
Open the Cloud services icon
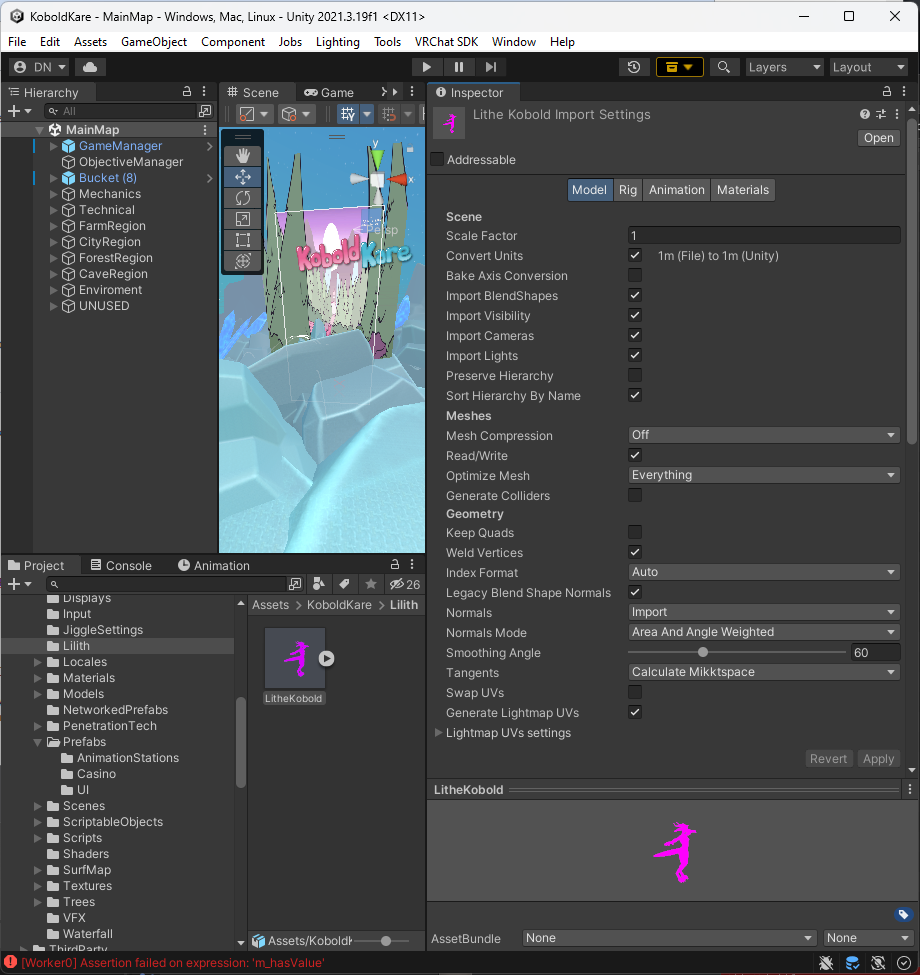[90, 67]
